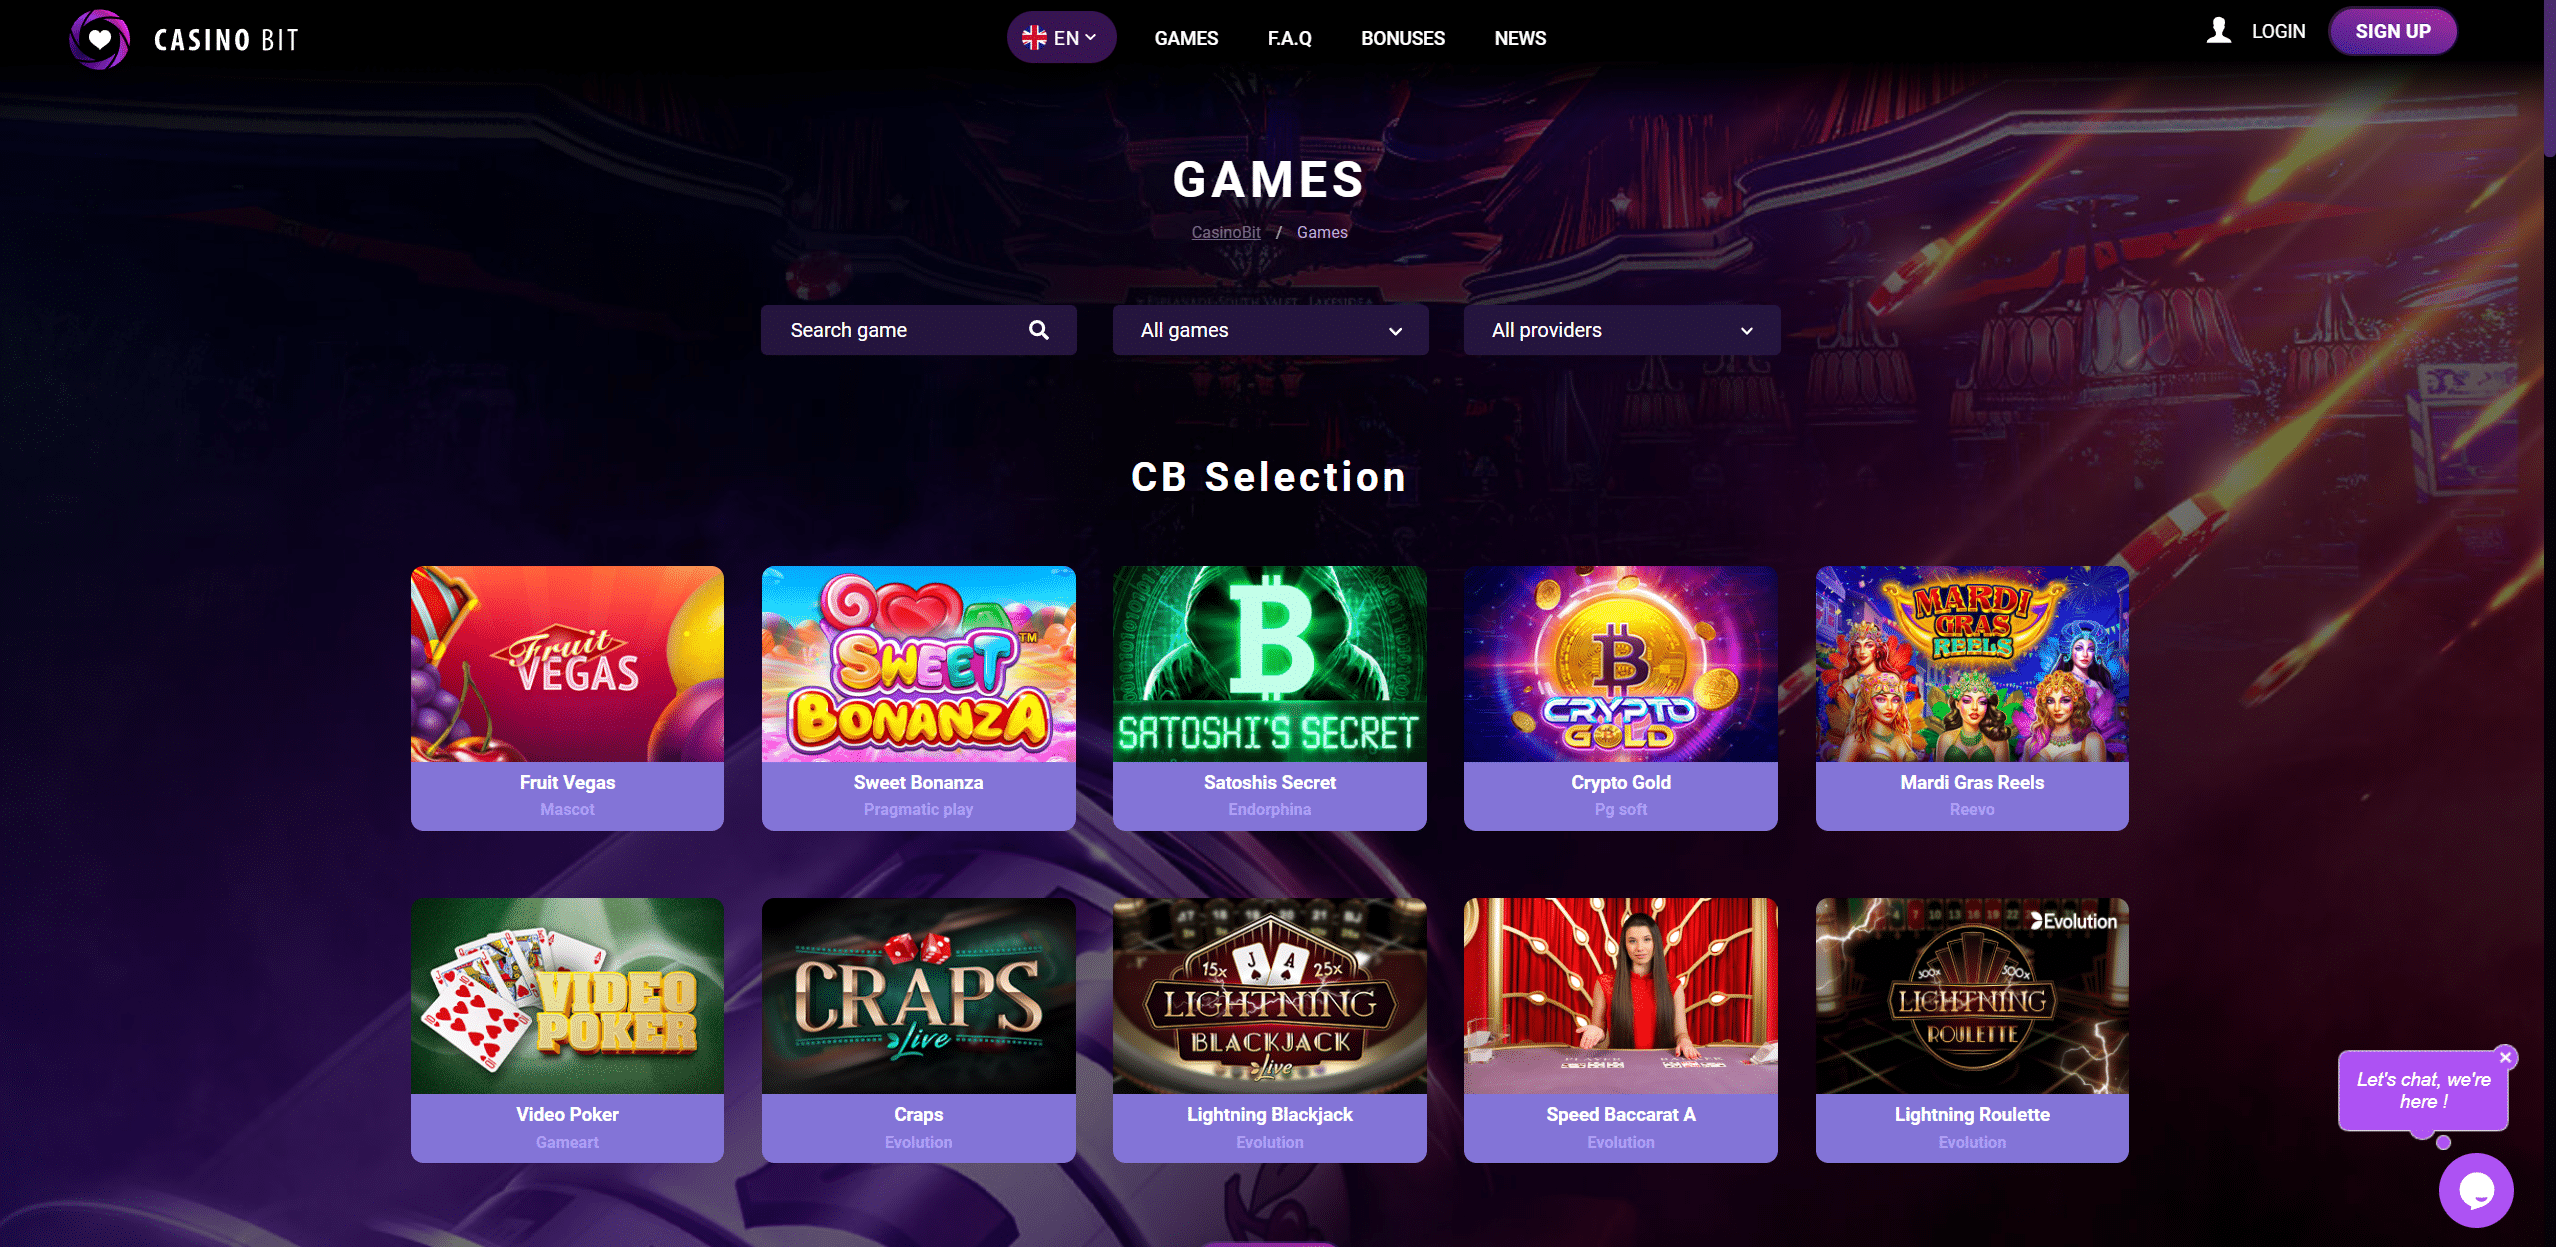
Task: Open the Sweet Bonanza game thumbnail
Action: click(918, 664)
